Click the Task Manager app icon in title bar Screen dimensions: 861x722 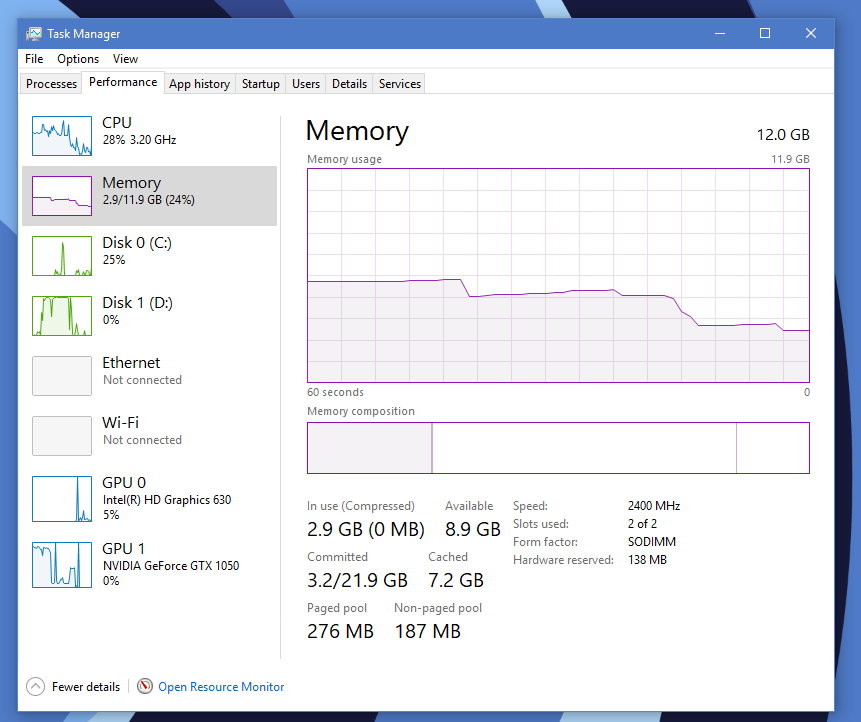tap(34, 34)
